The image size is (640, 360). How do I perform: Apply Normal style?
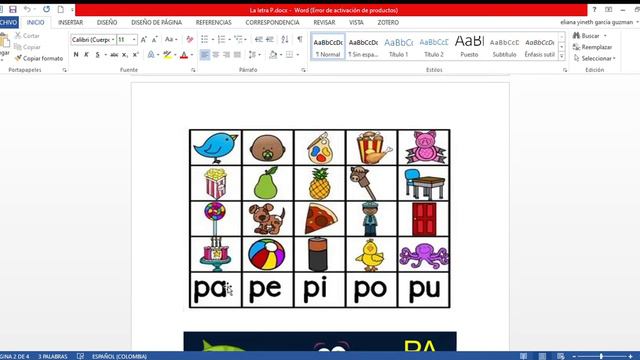point(328,47)
